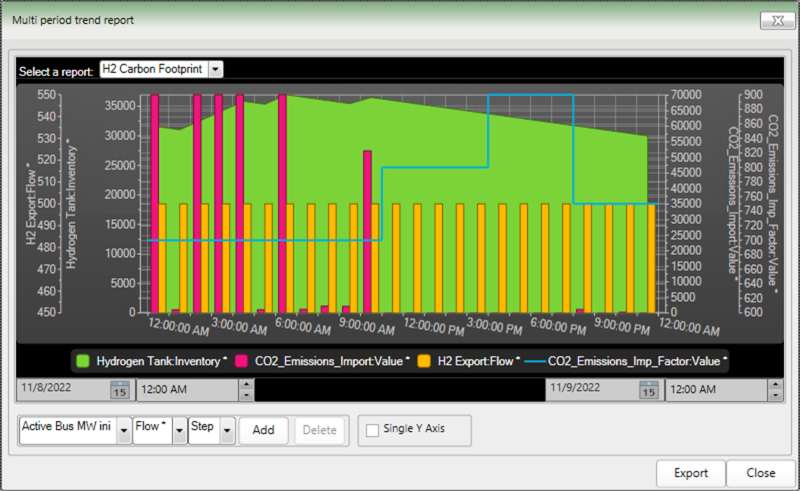Select the CO2_Emissions_Import:Value legend label

(x=332, y=361)
